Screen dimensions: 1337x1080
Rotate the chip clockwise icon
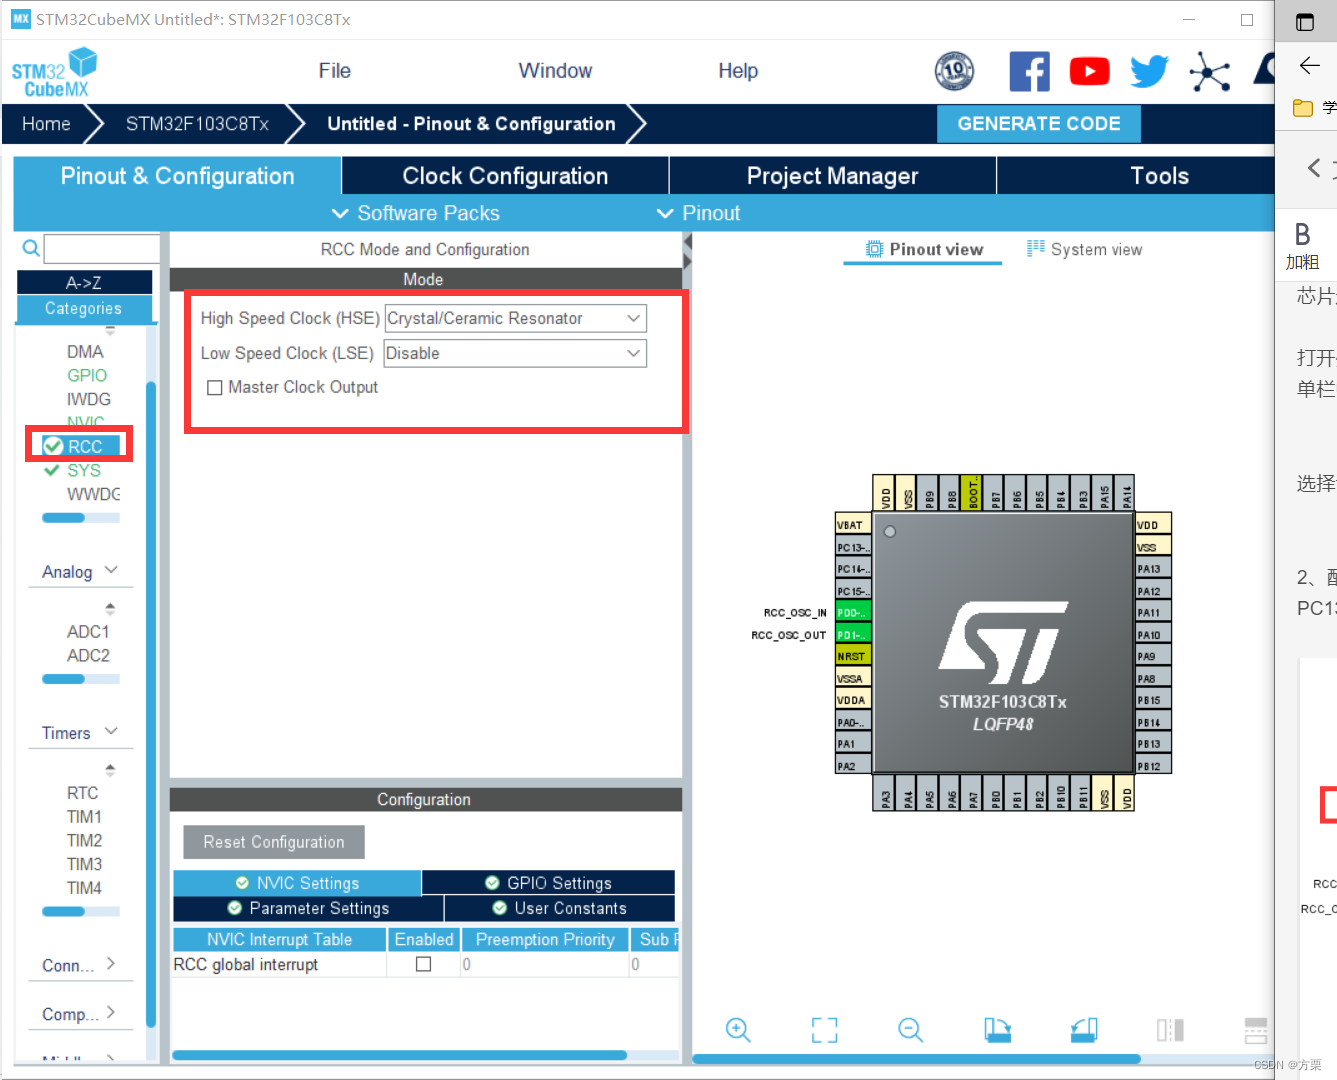tap(997, 1030)
